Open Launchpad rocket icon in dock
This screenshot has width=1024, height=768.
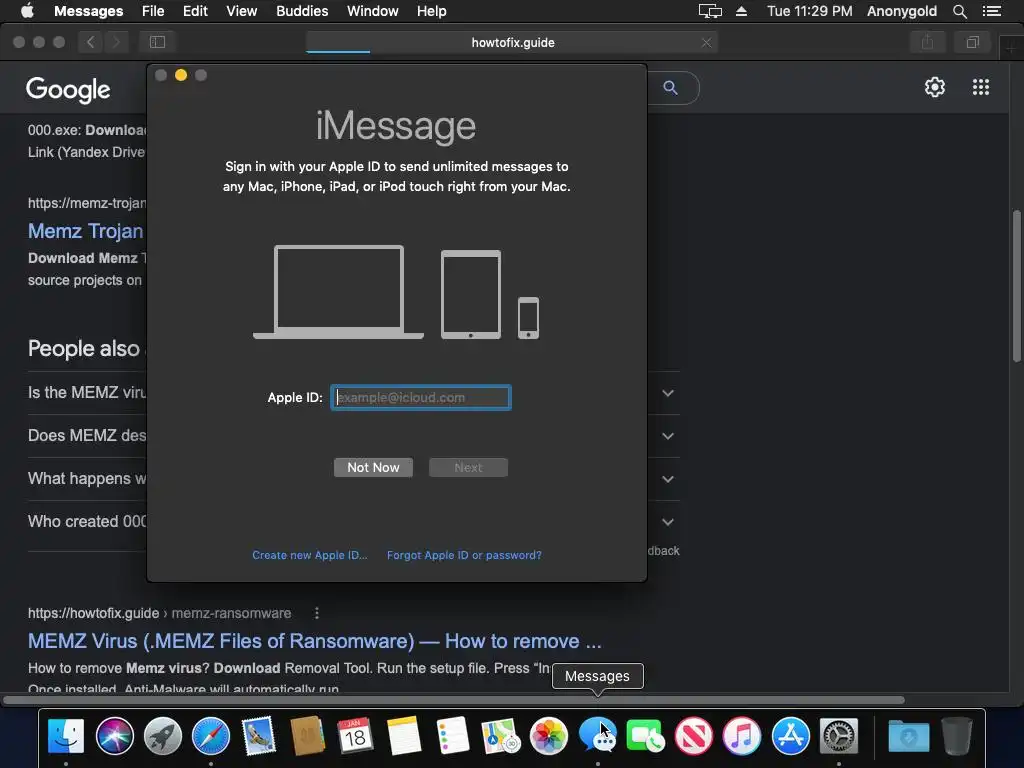coord(163,736)
